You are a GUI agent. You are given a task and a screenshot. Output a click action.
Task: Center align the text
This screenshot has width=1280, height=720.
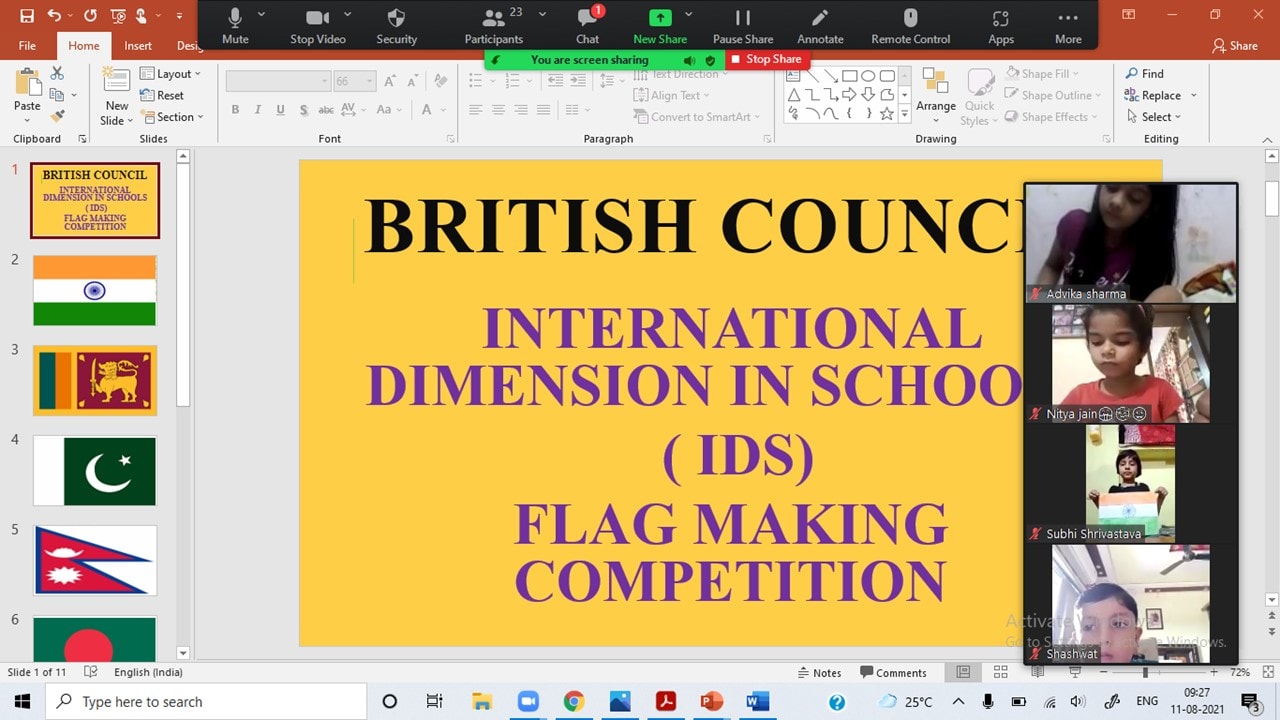[498, 110]
